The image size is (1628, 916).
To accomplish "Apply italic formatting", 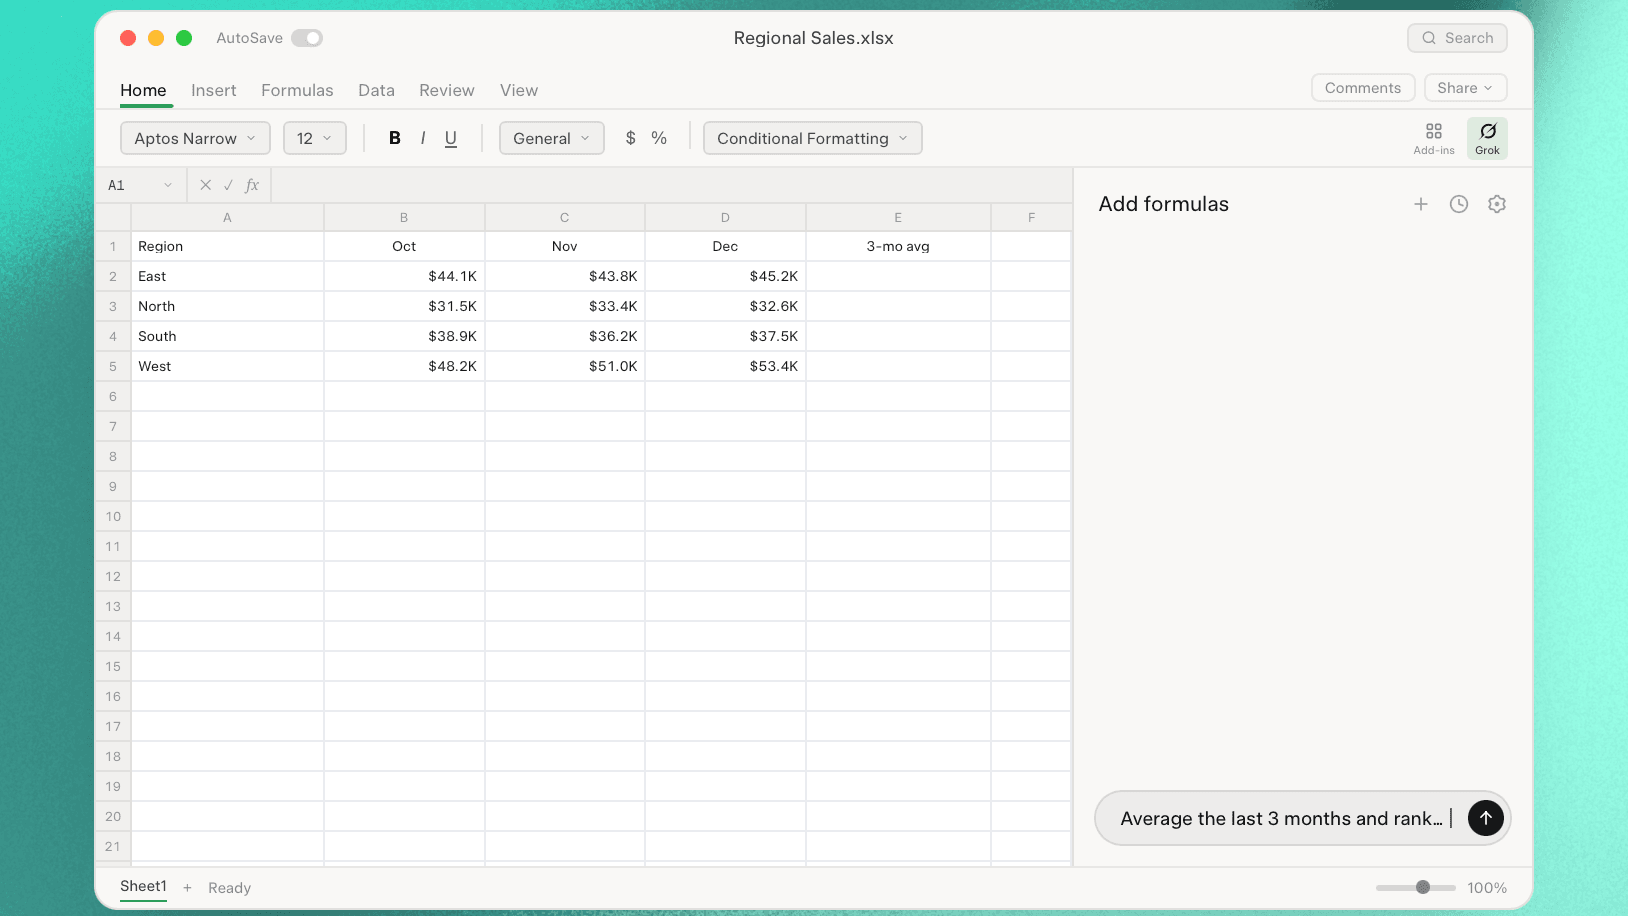I will [423, 138].
